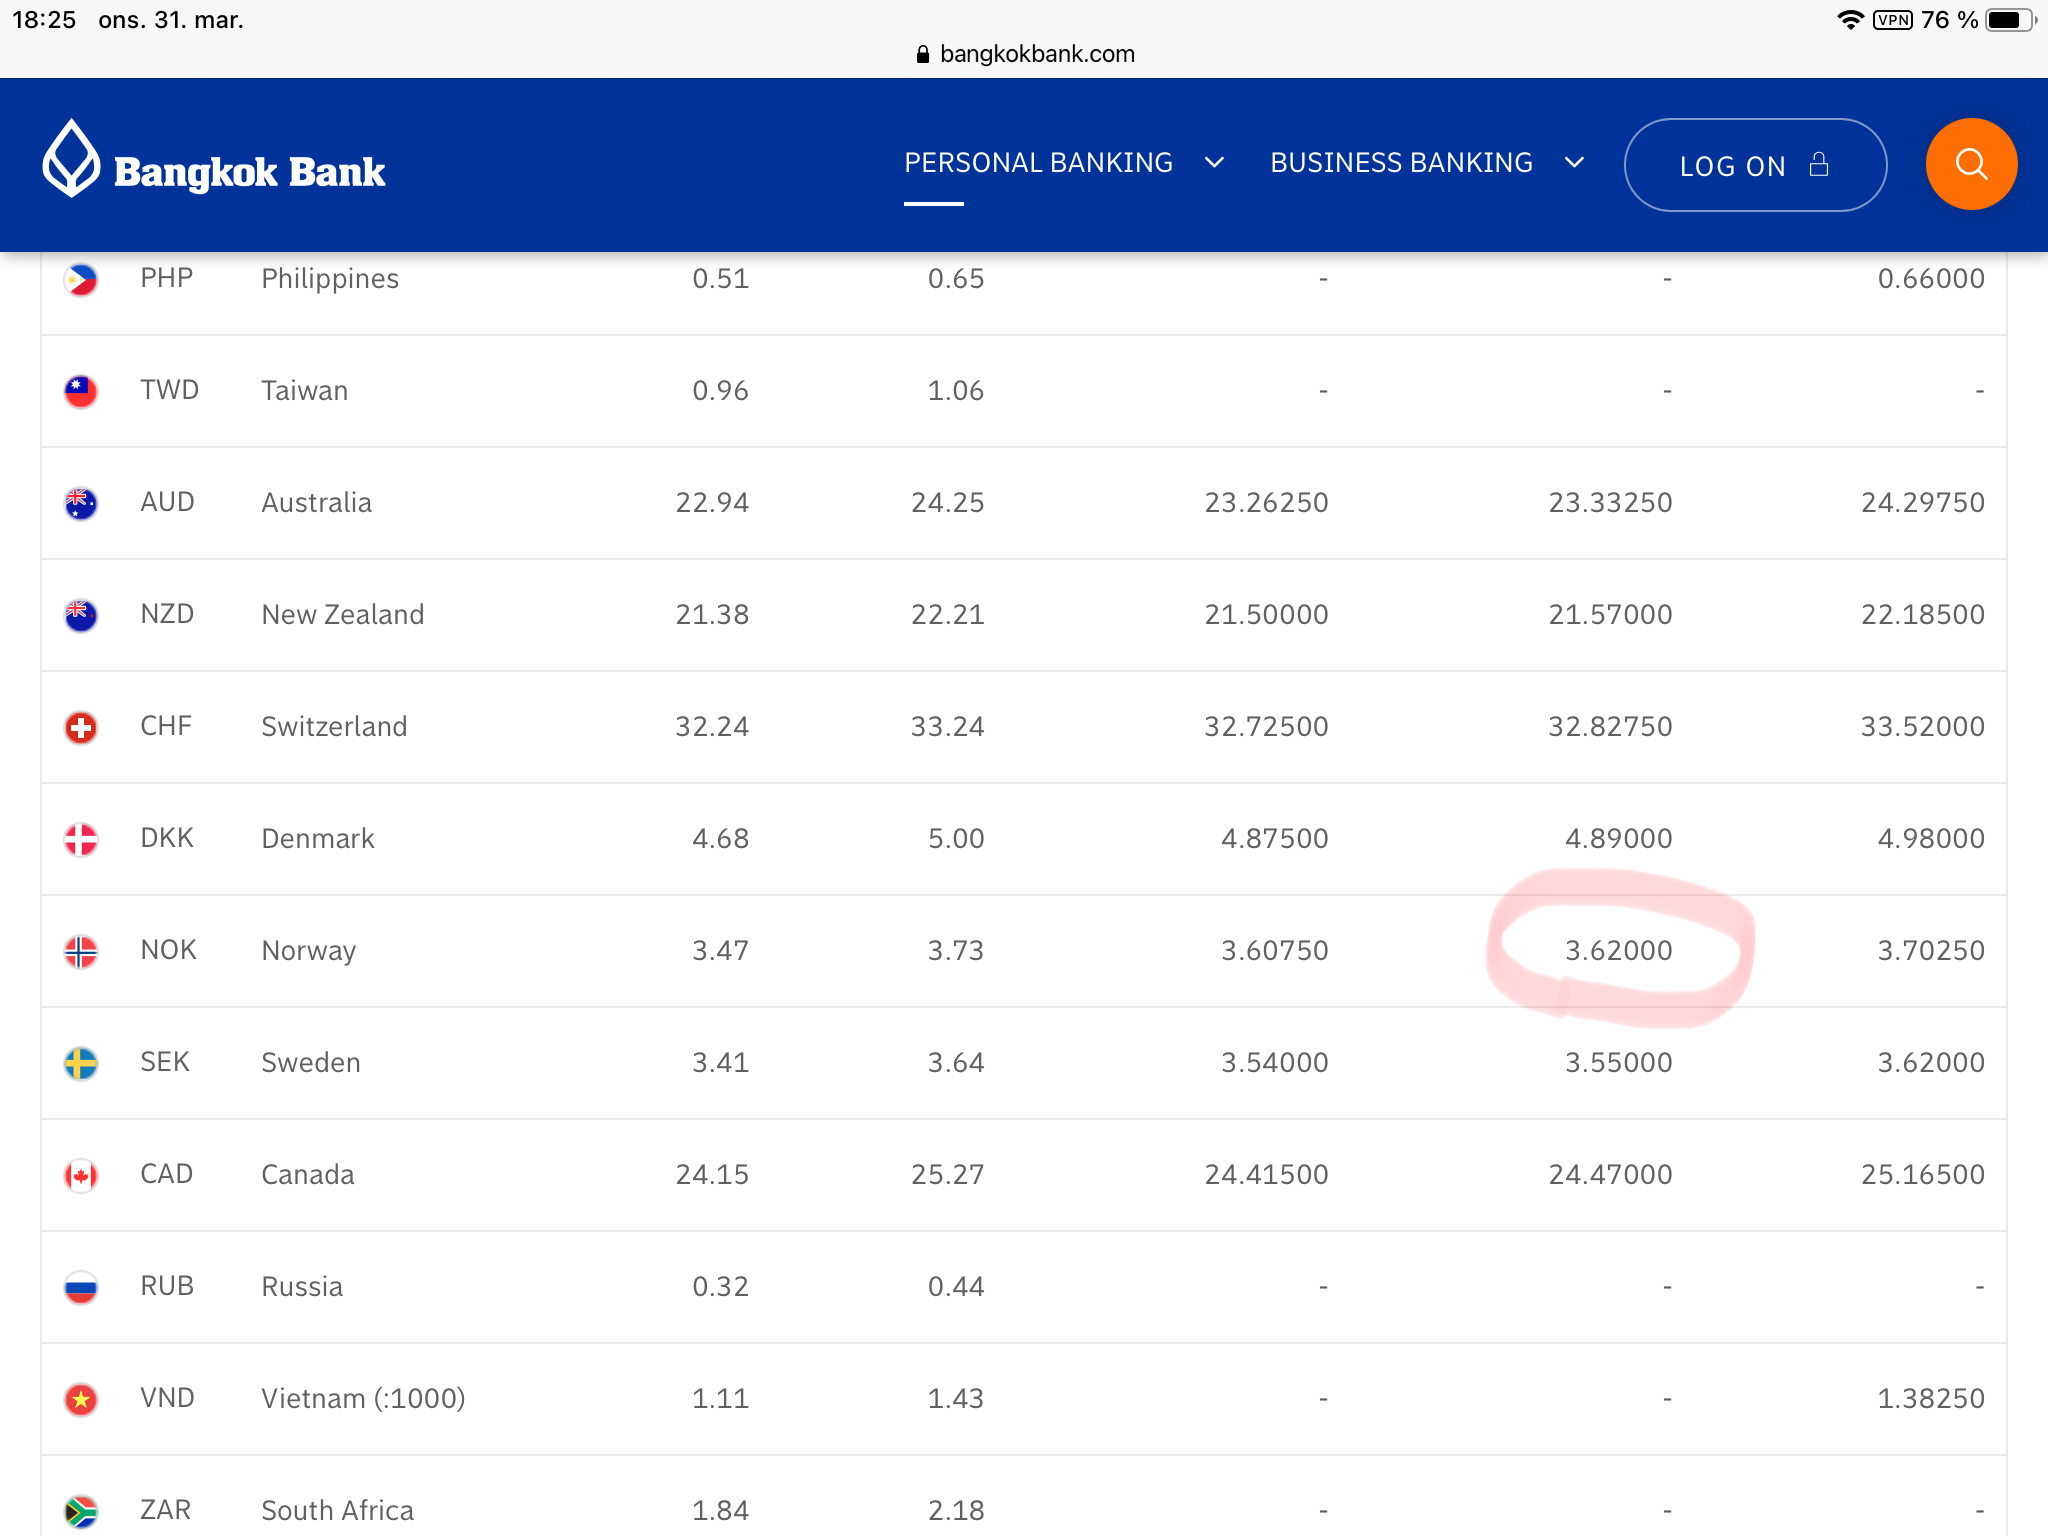Viewport: 2048px width, 1536px height.
Task: Click the Taiwan flag icon
Action: coord(81,391)
